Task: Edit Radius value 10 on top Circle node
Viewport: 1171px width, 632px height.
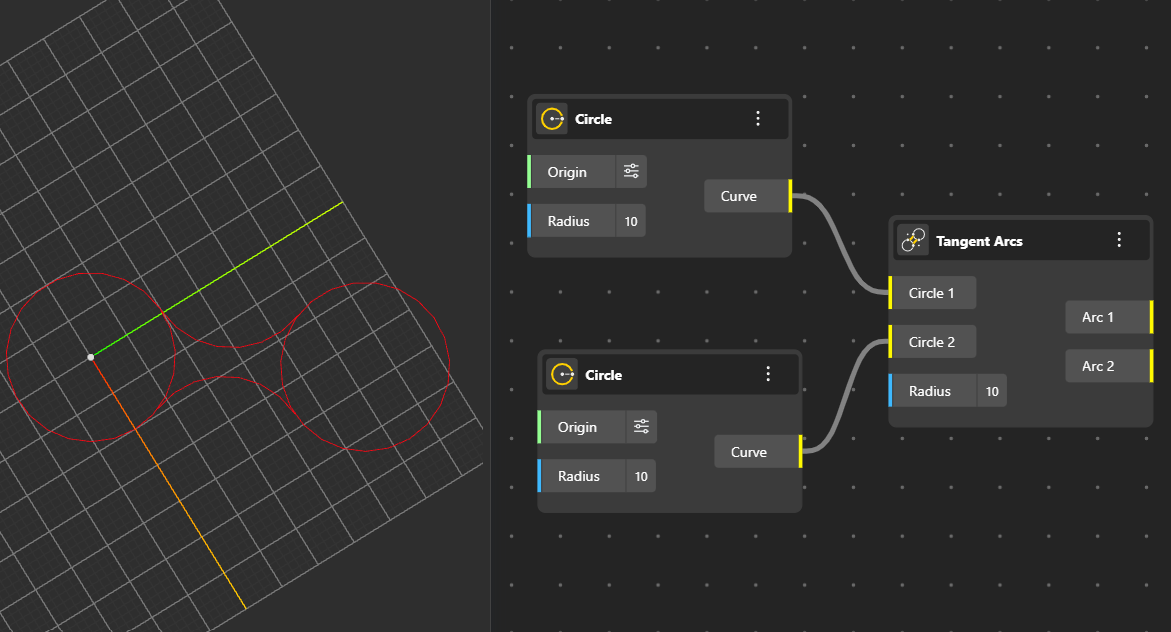Action: coord(631,221)
